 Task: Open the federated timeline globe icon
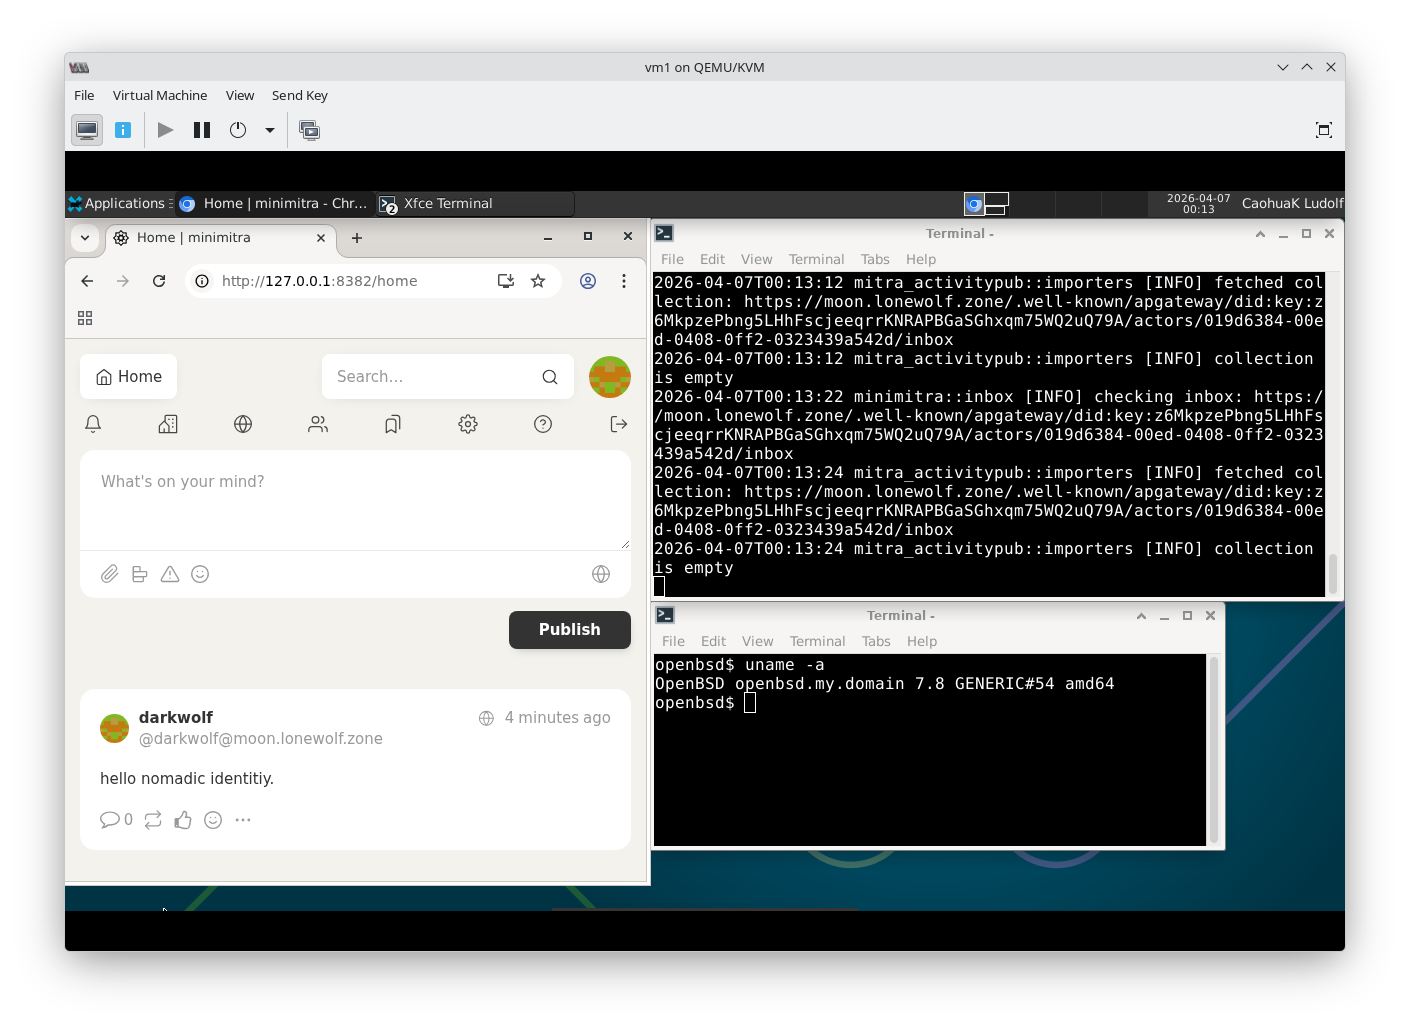tap(243, 424)
